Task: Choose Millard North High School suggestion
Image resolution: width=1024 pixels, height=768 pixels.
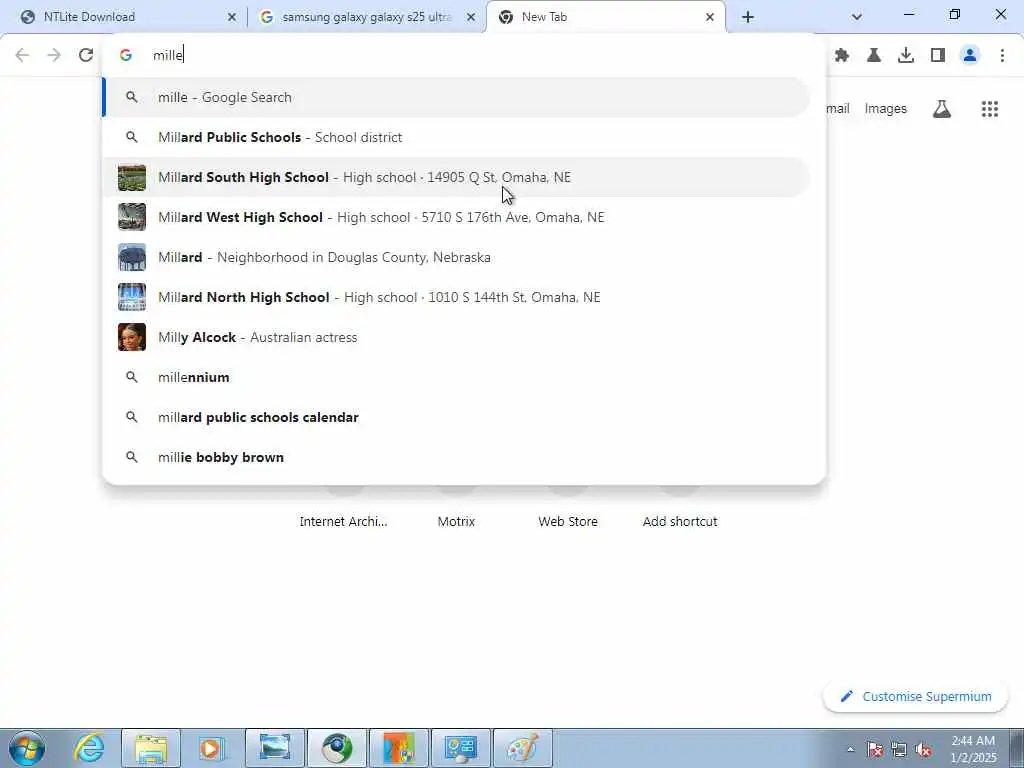Action: coord(456,297)
